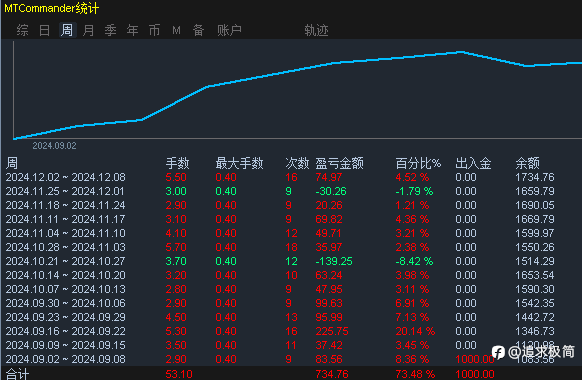Click the balance value 1346.73

click(535, 331)
